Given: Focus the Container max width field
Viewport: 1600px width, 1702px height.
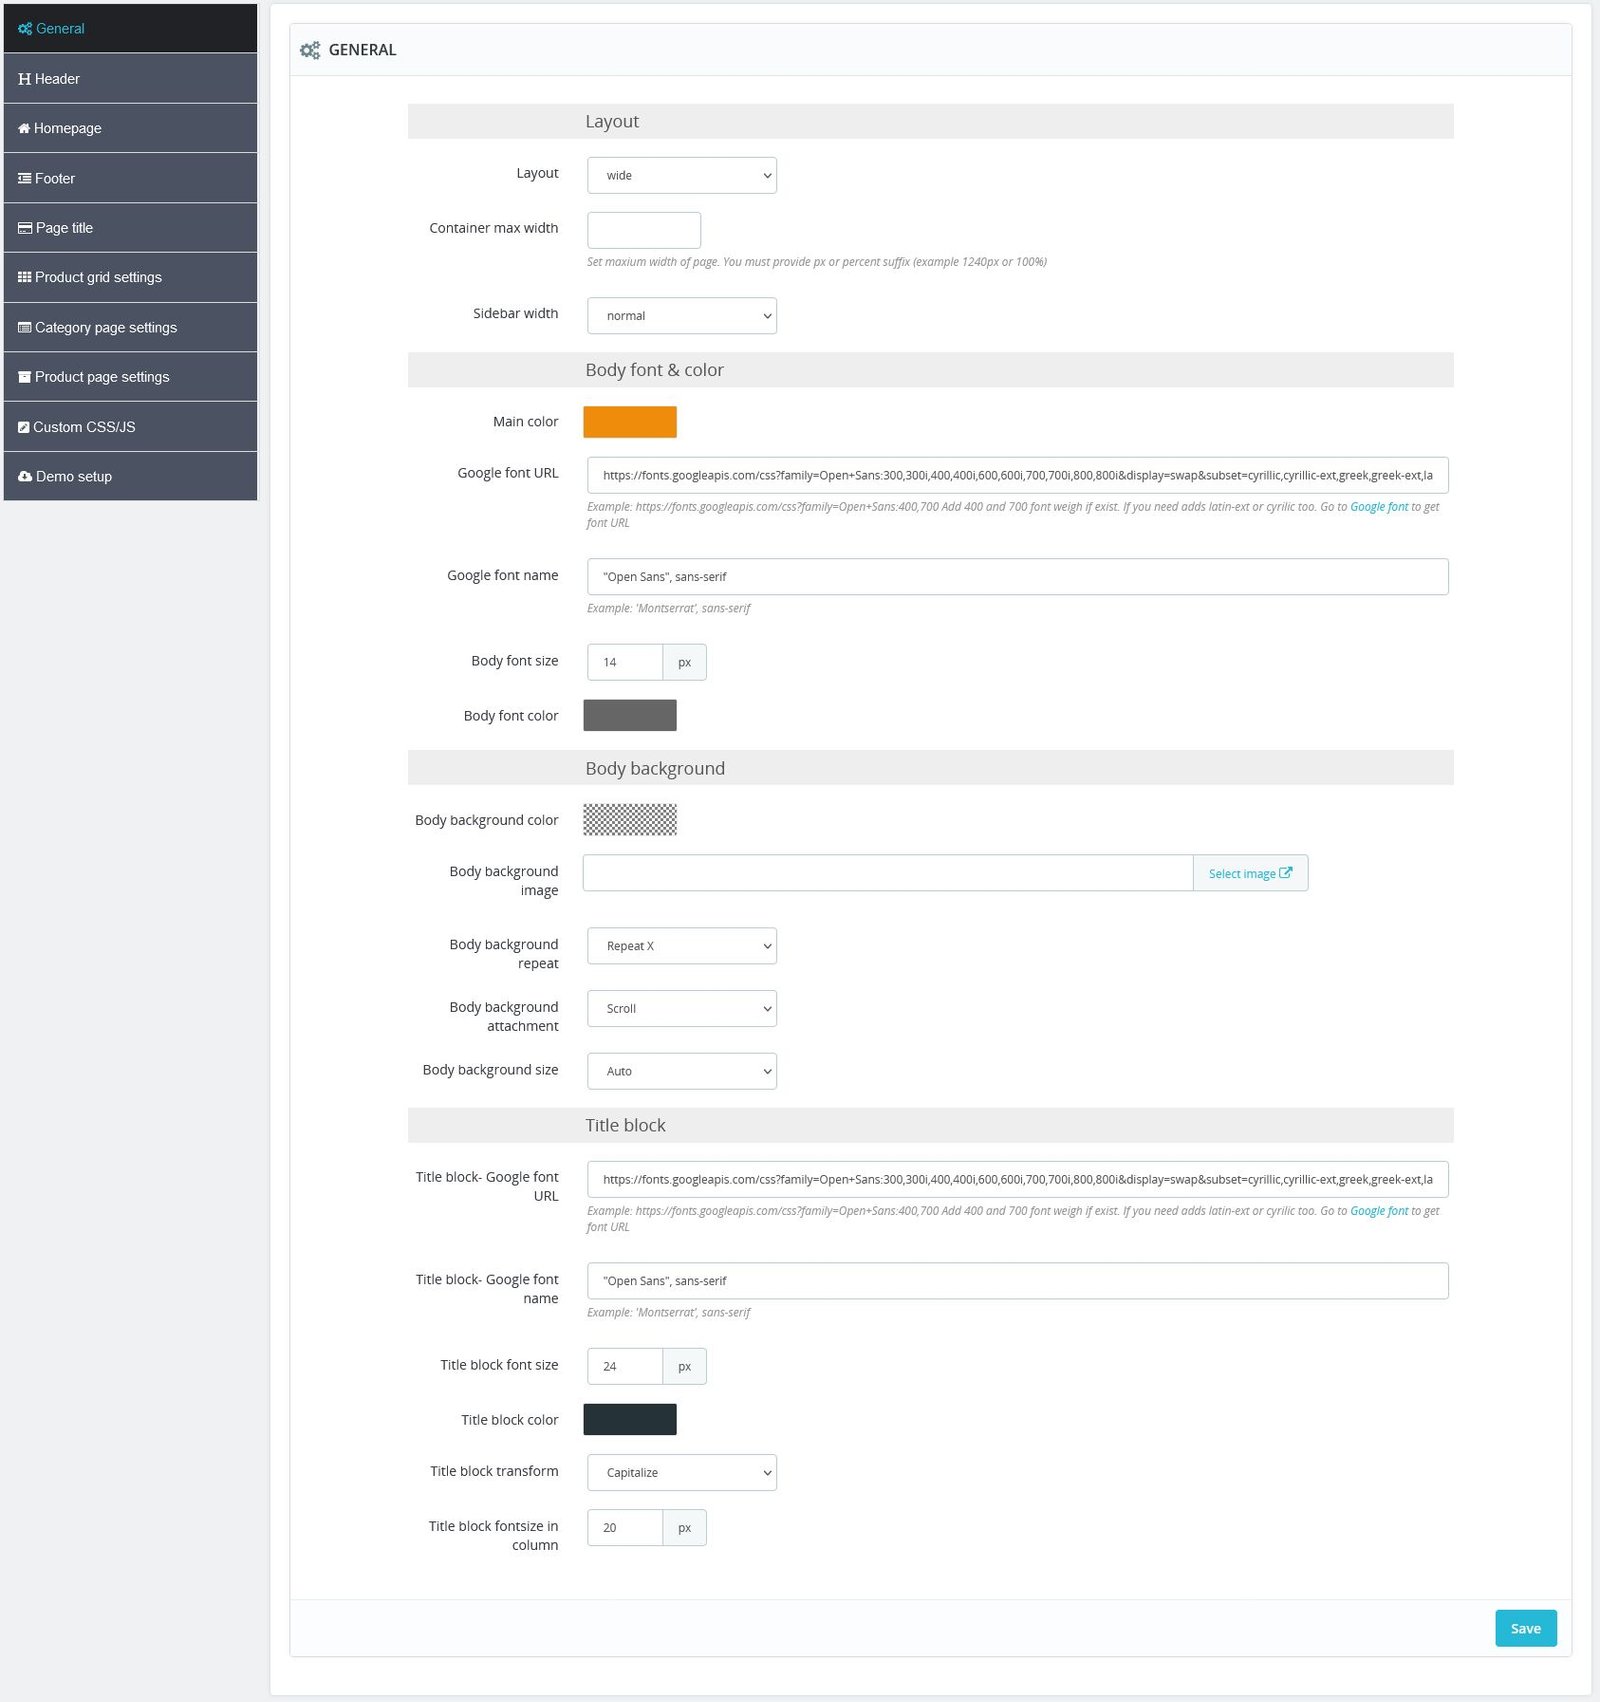Looking at the screenshot, I should point(644,230).
